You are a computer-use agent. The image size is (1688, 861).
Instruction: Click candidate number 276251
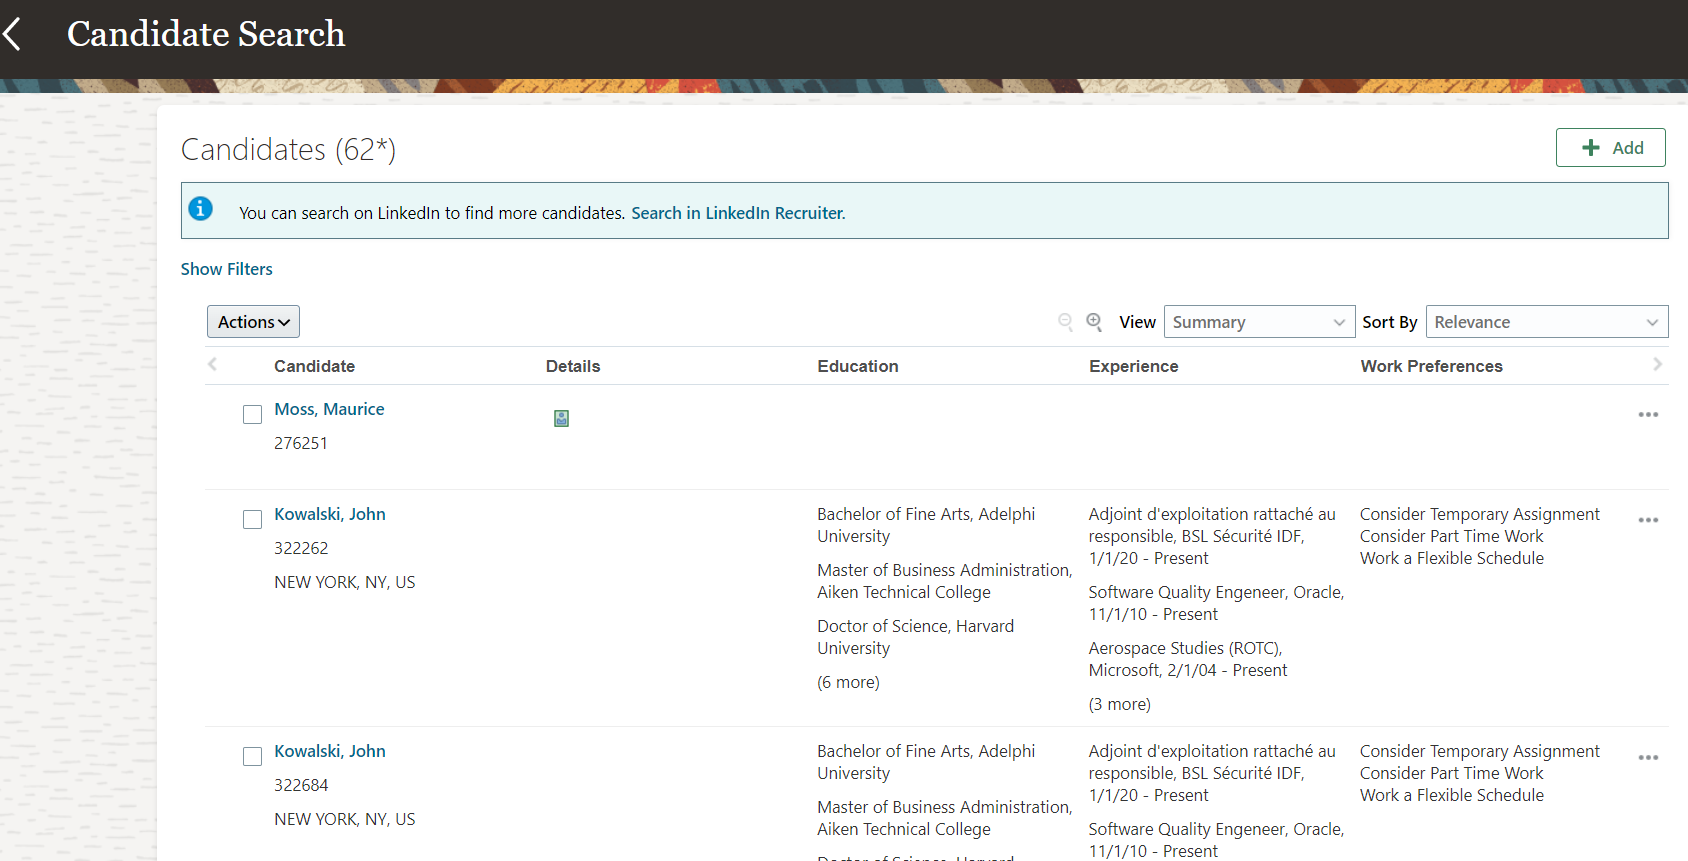(x=301, y=443)
